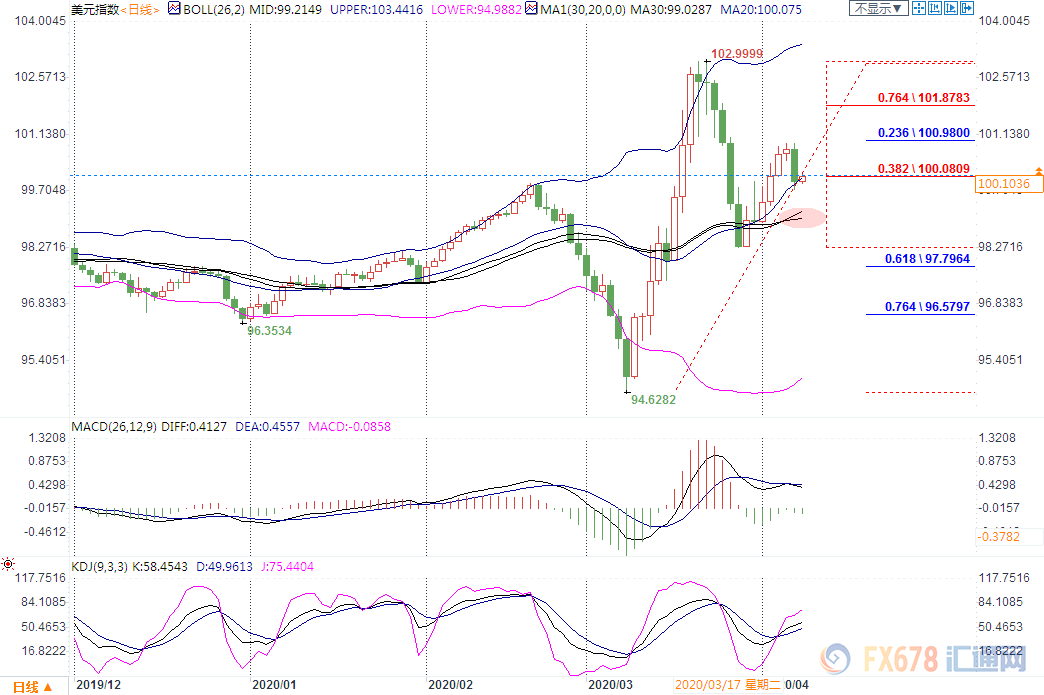
Task: Click the 美元指数 title label
Action: 97,9
